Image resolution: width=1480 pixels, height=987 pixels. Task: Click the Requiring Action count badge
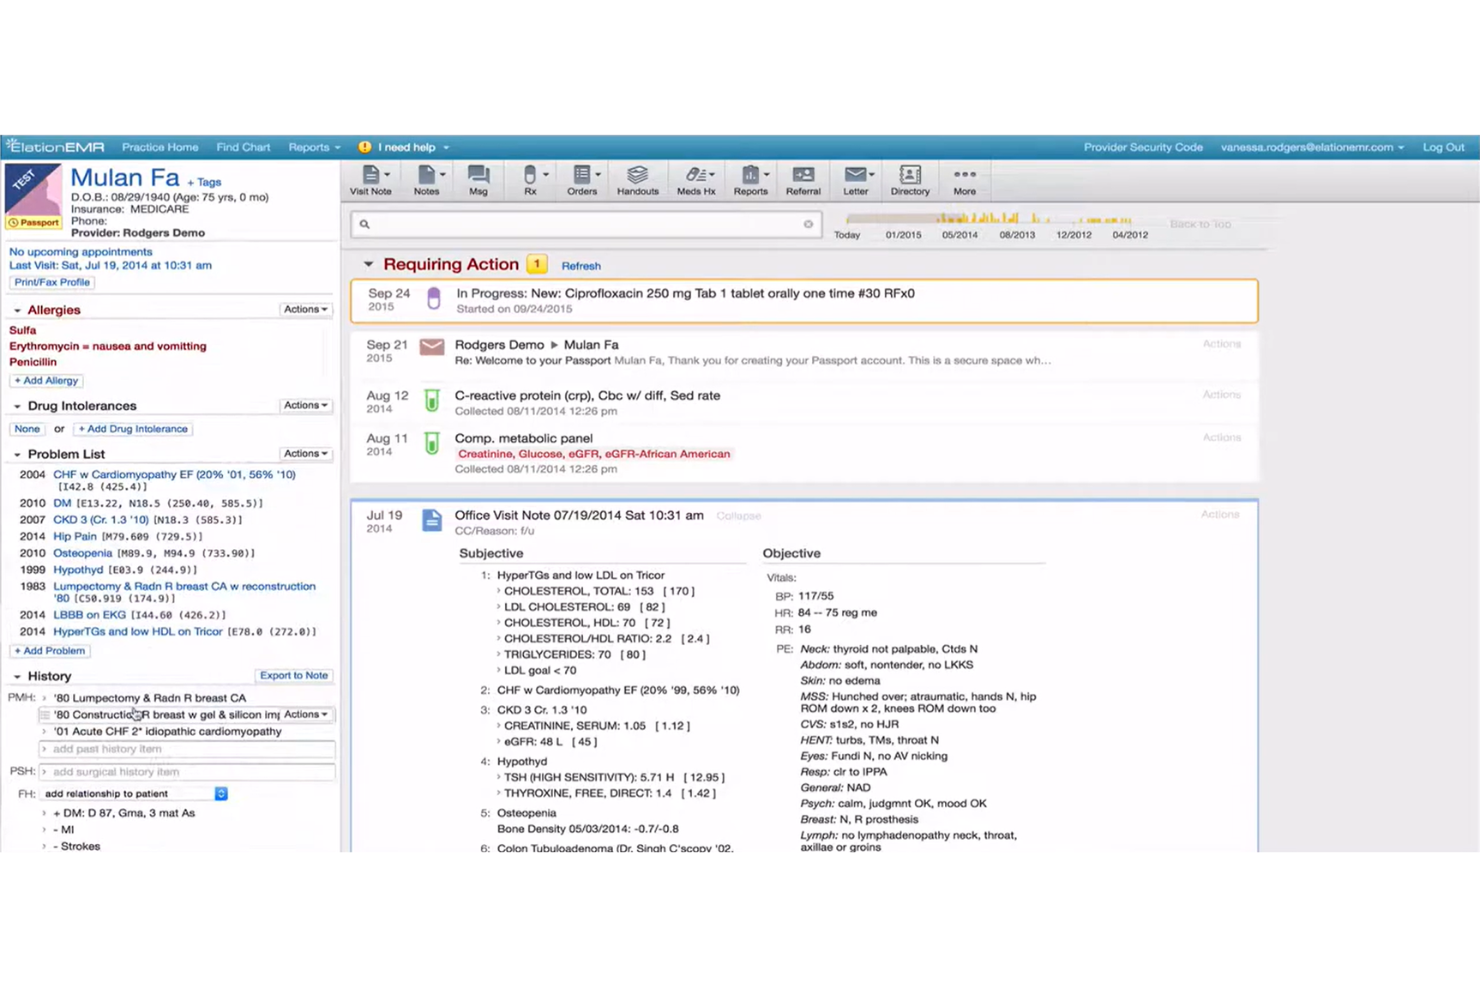(537, 265)
